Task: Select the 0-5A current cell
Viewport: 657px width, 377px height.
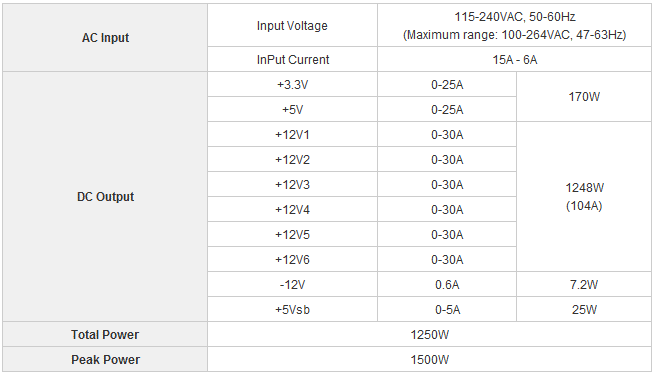Action: [x=447, y=310]
